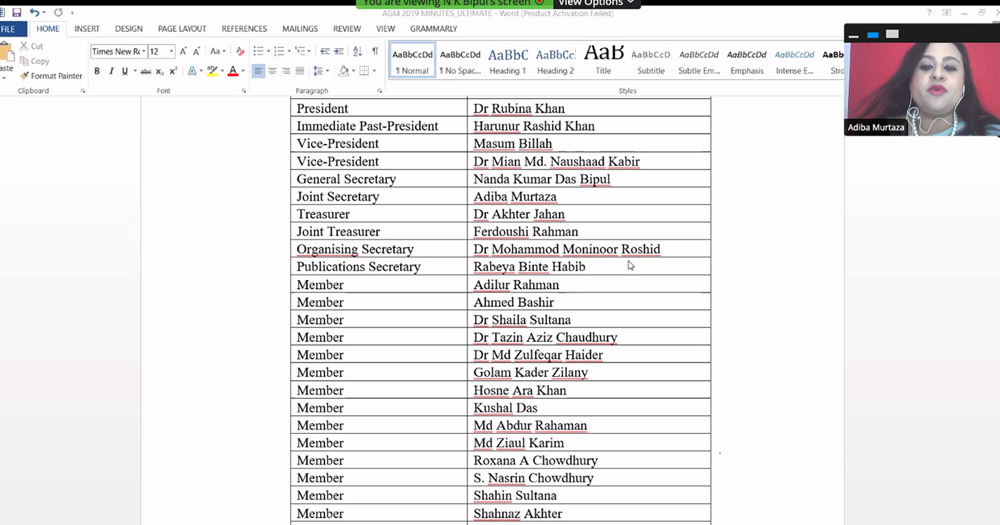Open the REVIEW tab
This screenshot has height=525, width=1000.
347,29
